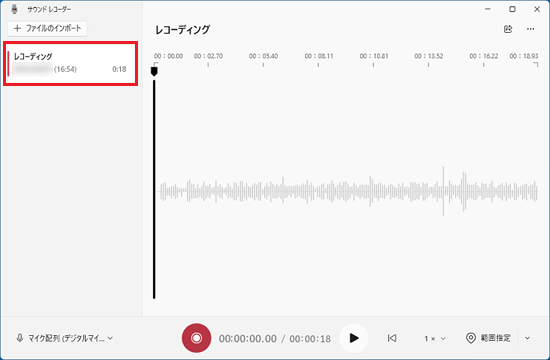Click the サウンド レコーダー app icon

tap(14, 9)
